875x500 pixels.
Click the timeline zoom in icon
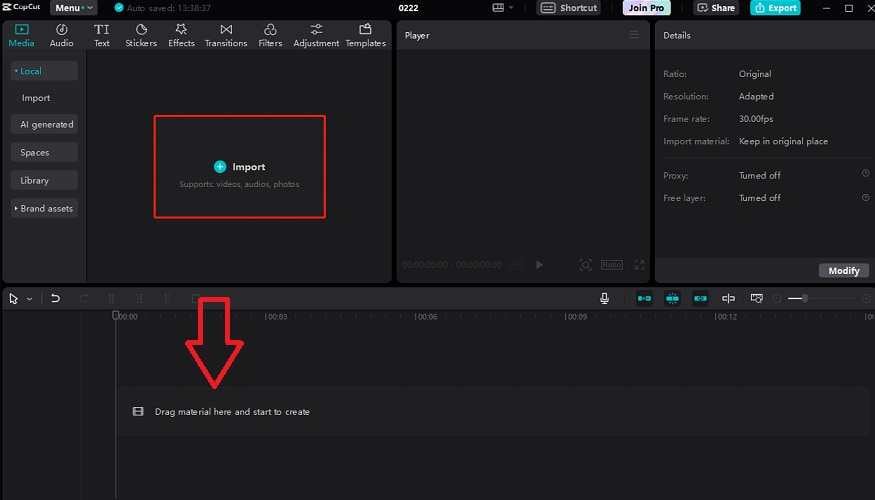tap(867, 299)
